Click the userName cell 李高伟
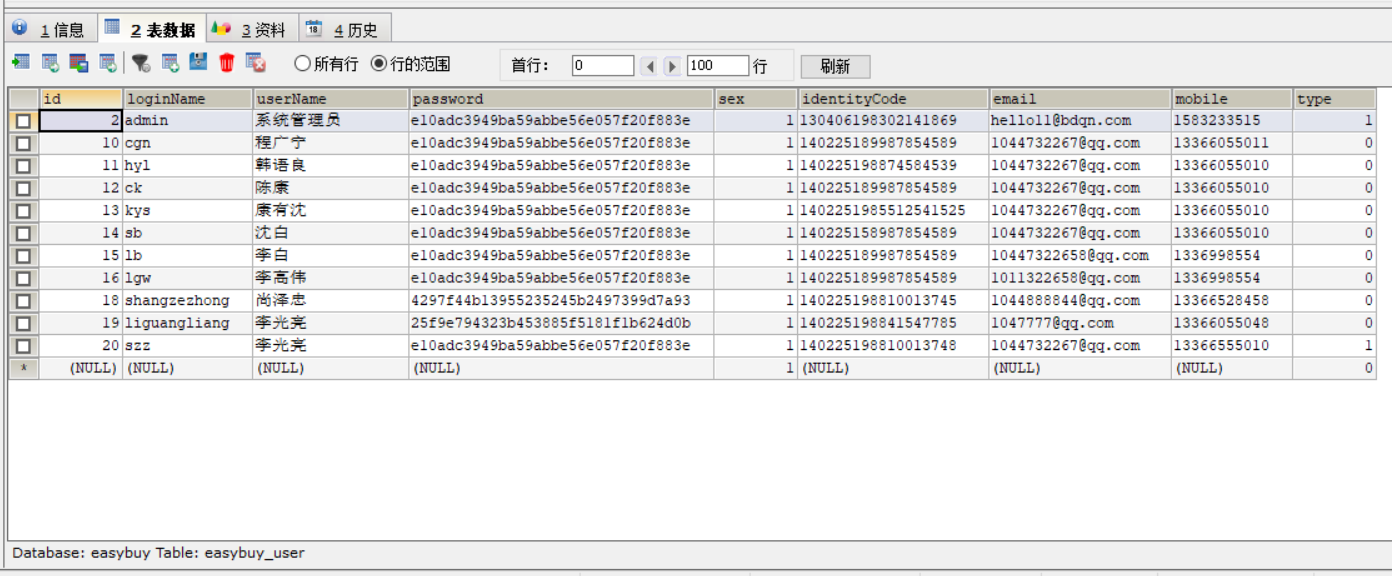Image resolution: width=1392 pixels, height=576 pixels. click(x=331, y=278)
